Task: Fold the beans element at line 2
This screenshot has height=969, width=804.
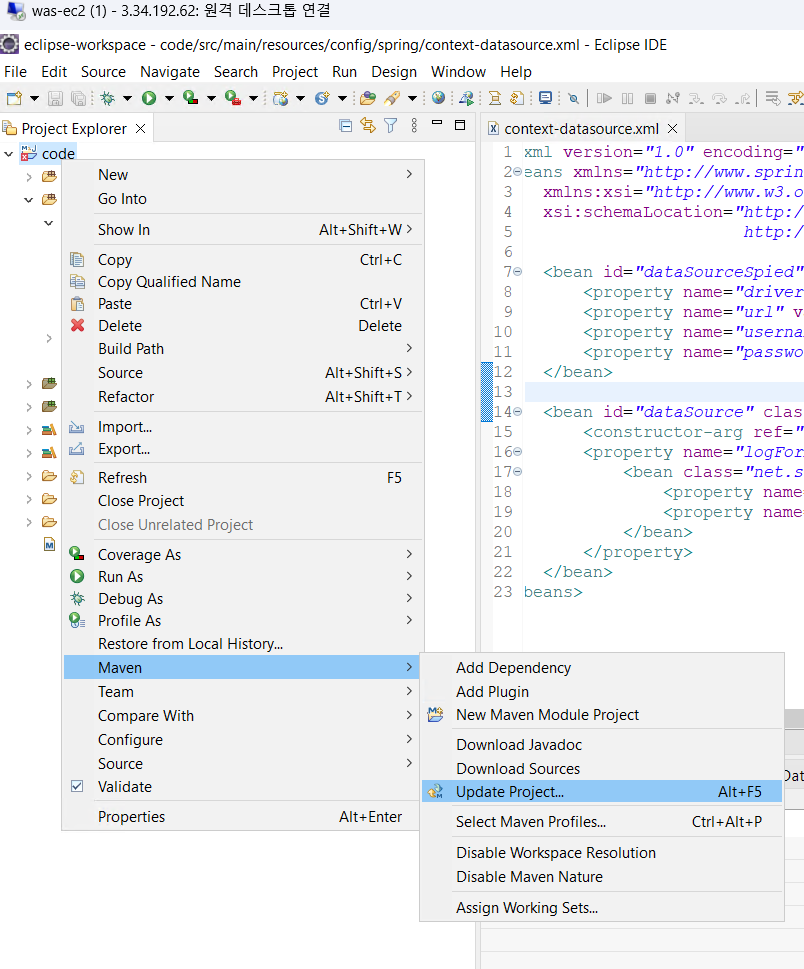Action: (518, 172)
